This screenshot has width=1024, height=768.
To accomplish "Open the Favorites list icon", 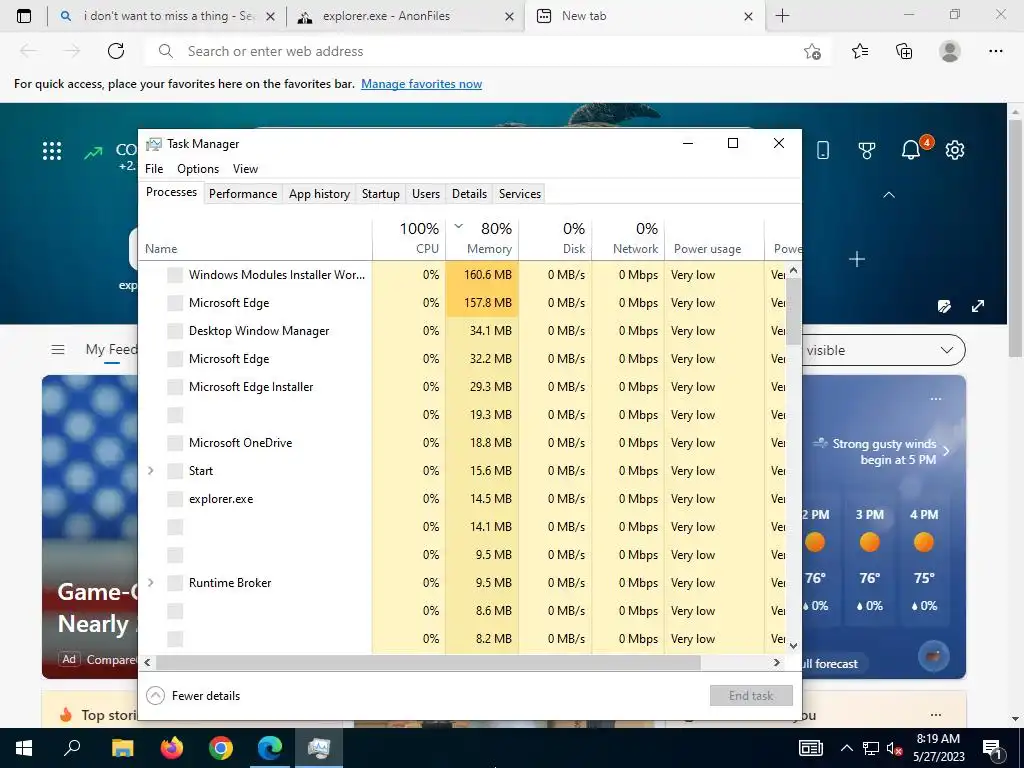I will (x=860, y=51).
